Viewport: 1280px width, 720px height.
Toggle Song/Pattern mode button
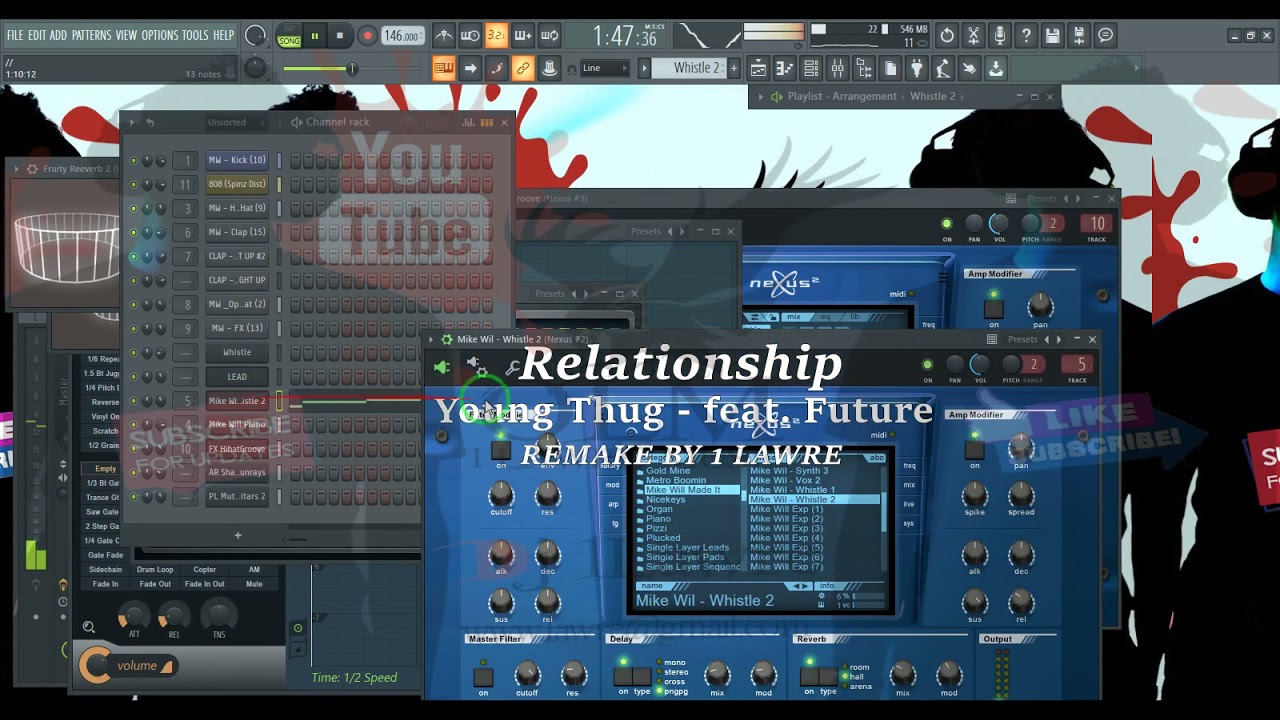[x=289, y=36]
